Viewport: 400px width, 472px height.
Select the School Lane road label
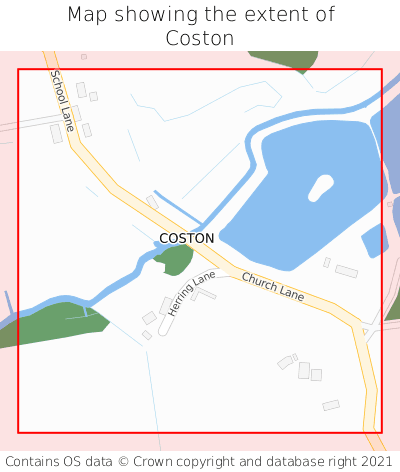point(62,101)
